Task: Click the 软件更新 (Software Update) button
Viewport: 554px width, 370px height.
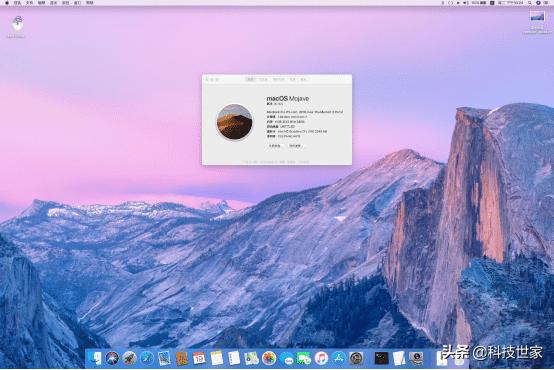Action: [295, 146]
